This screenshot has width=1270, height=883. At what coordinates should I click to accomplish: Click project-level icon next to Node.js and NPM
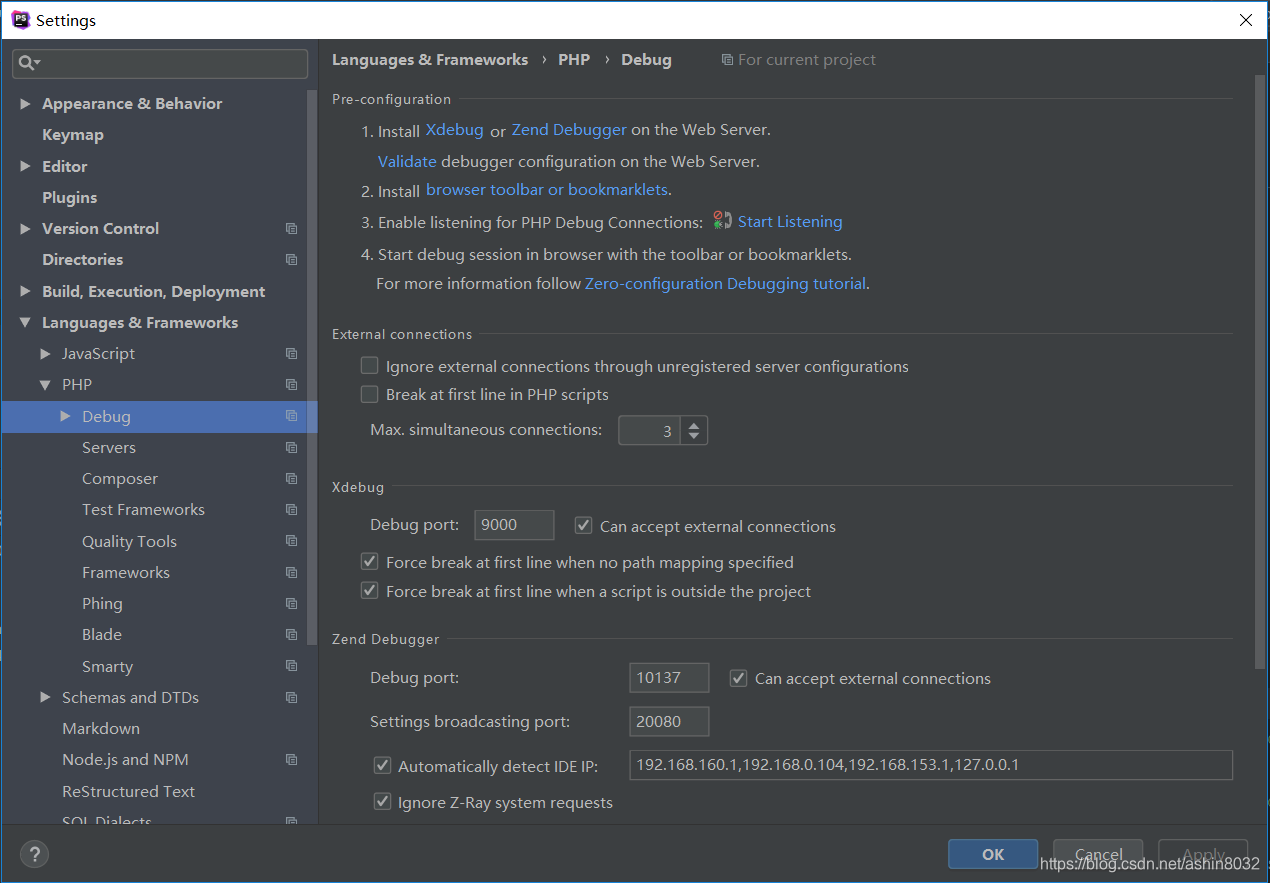pos(291,760)
